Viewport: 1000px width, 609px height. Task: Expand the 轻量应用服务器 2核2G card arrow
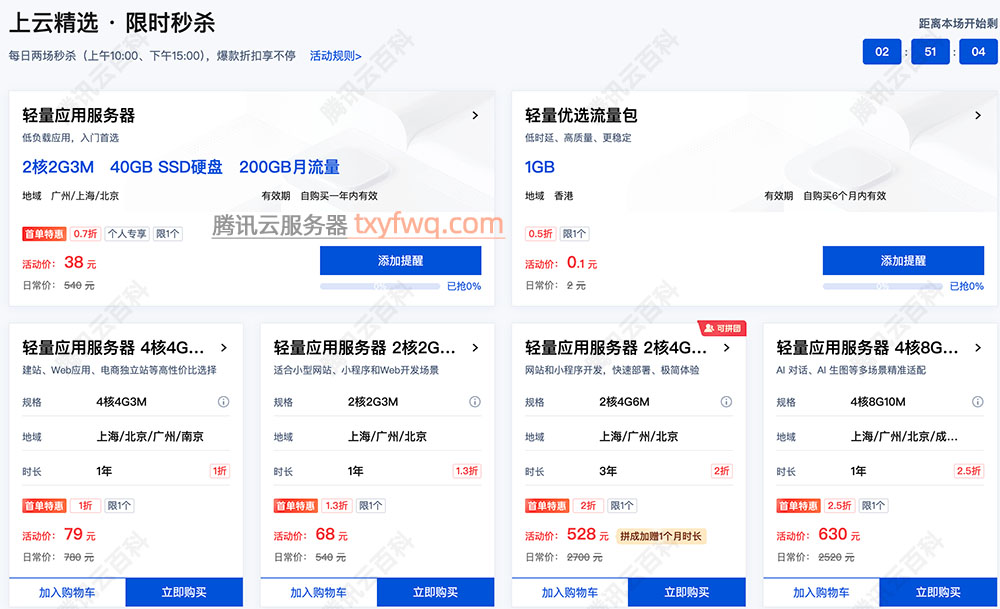point(475,348)
